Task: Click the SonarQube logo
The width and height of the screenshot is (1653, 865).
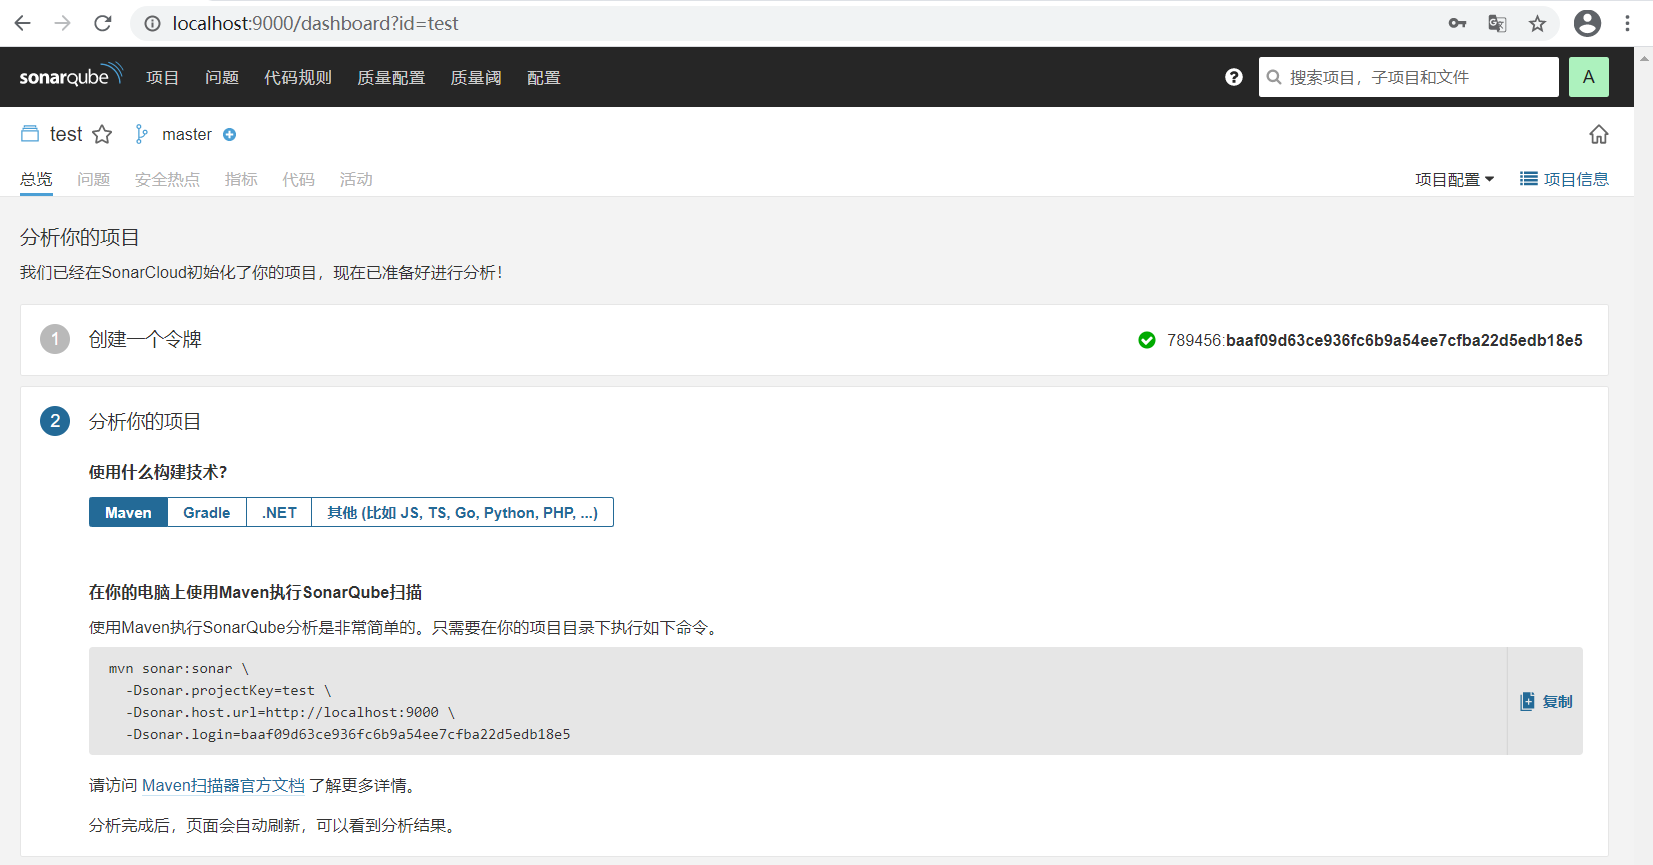Action: [71, 76]
